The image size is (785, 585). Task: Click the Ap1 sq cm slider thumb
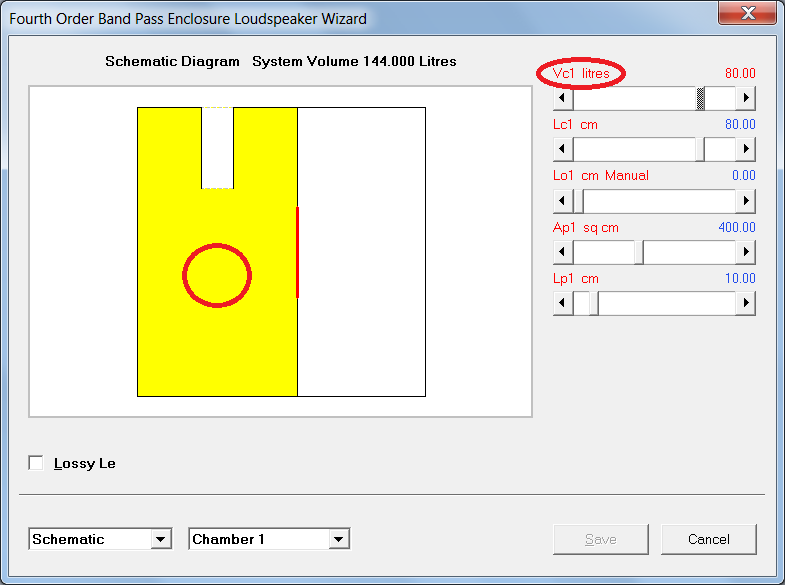(639, 252)
